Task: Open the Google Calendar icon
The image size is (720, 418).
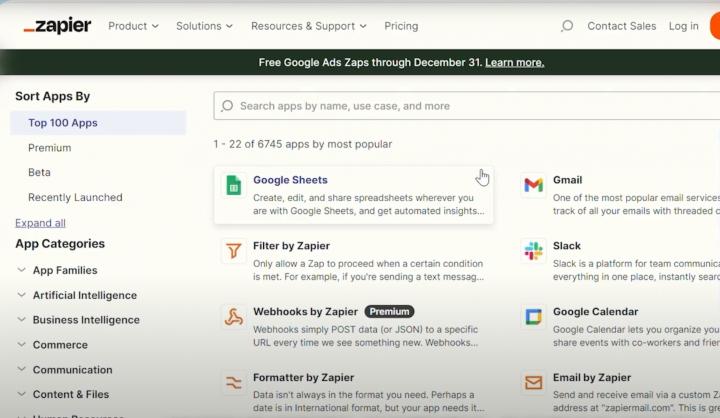Action: (534, 317)
